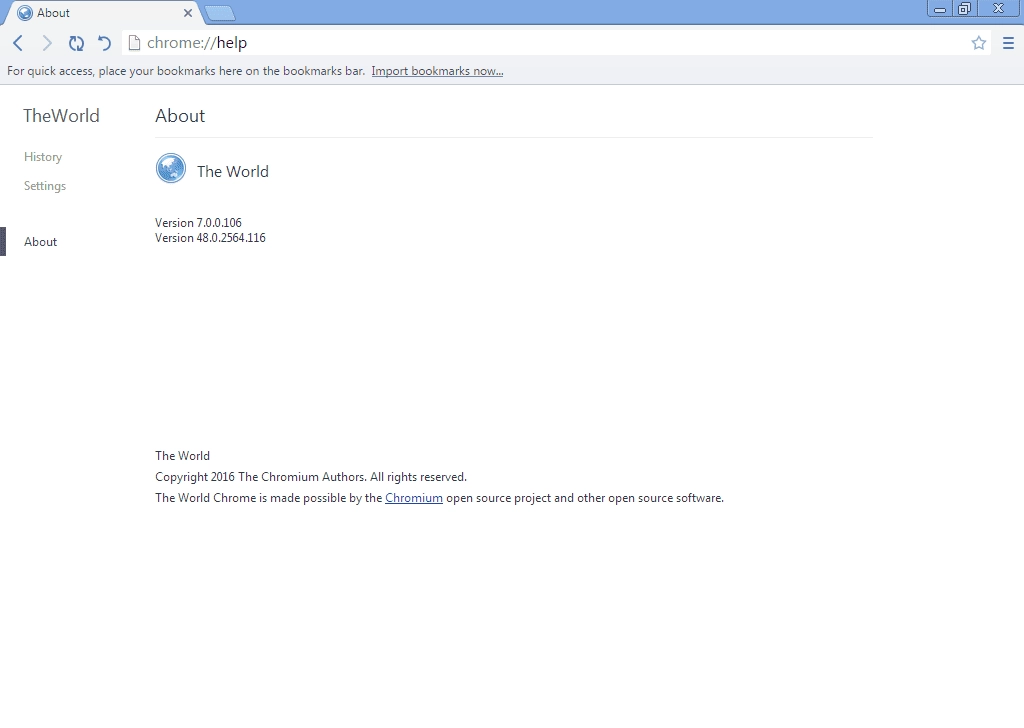Click the About page heading
1024x728 pixels.
180,116
